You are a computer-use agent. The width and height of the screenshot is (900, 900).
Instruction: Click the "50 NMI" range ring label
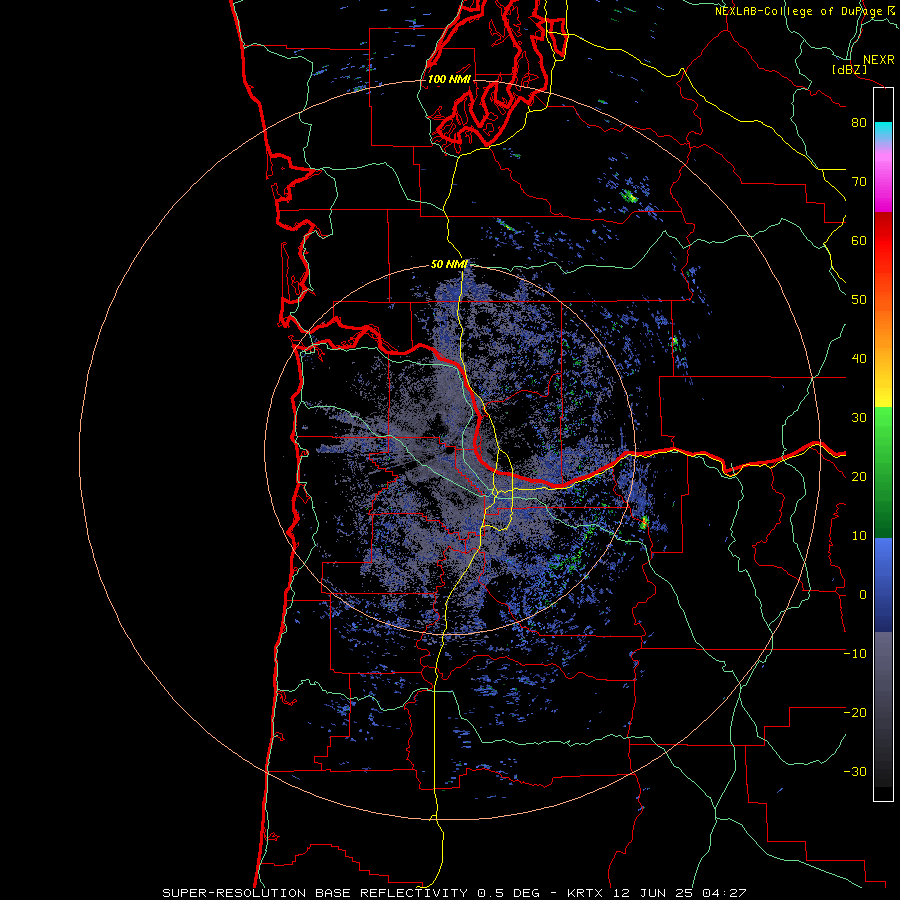click(449, 265)
